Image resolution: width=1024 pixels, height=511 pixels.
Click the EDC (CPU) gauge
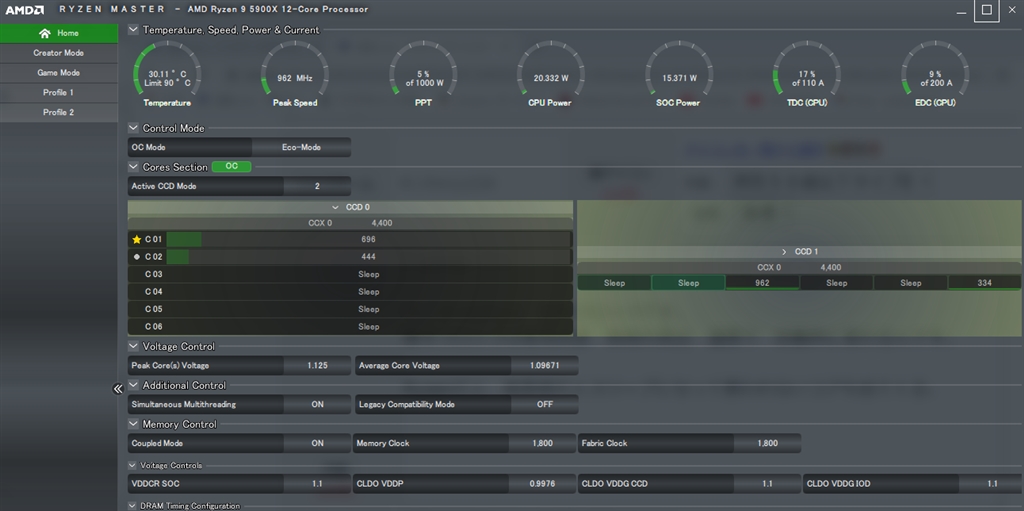point(935,73)
